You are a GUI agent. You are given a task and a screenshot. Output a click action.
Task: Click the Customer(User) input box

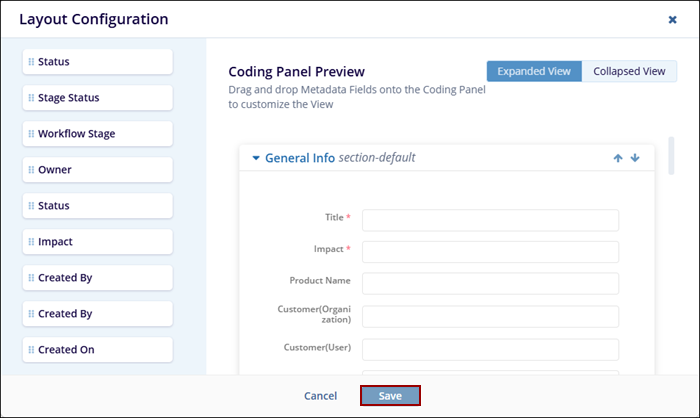(490, 349)
